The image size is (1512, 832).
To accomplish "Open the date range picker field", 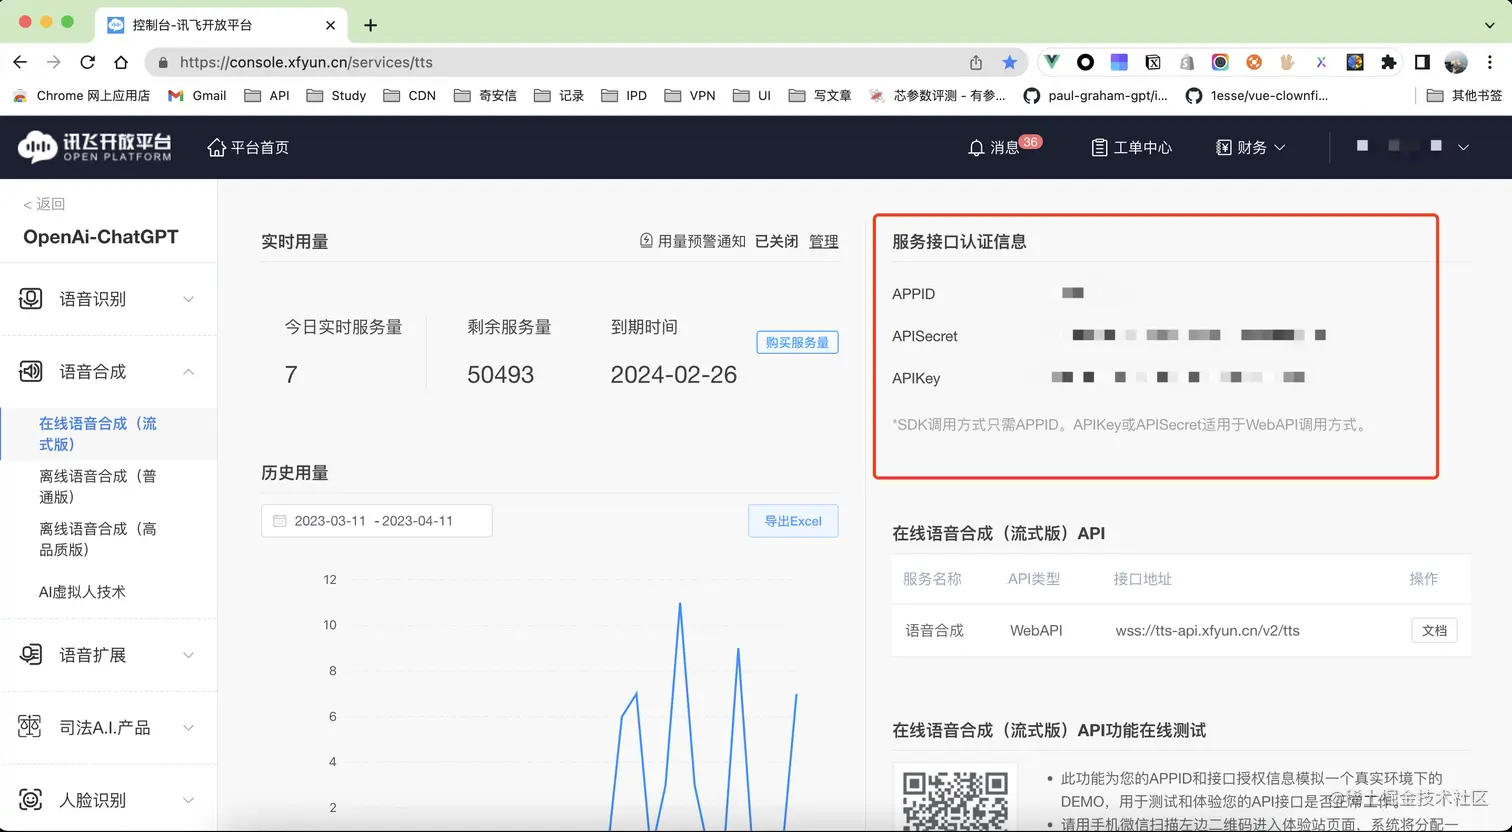I will click(376, 521).
